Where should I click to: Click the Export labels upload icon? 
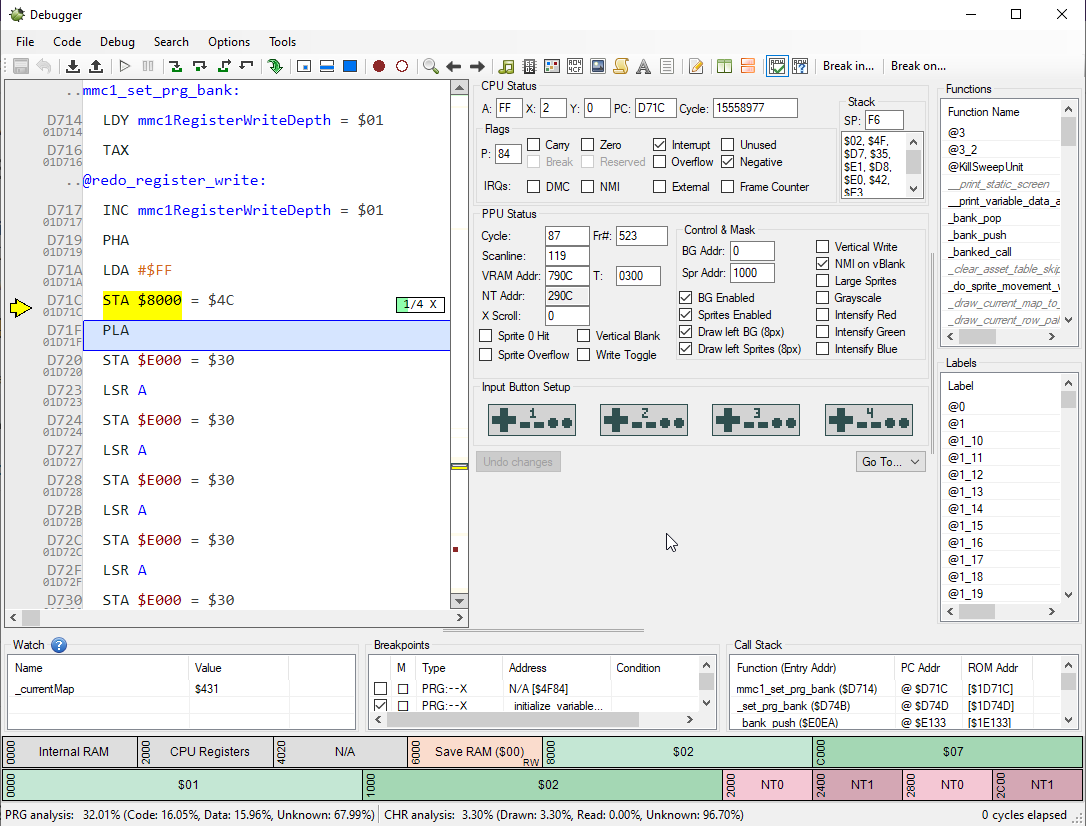coord(96,66)
